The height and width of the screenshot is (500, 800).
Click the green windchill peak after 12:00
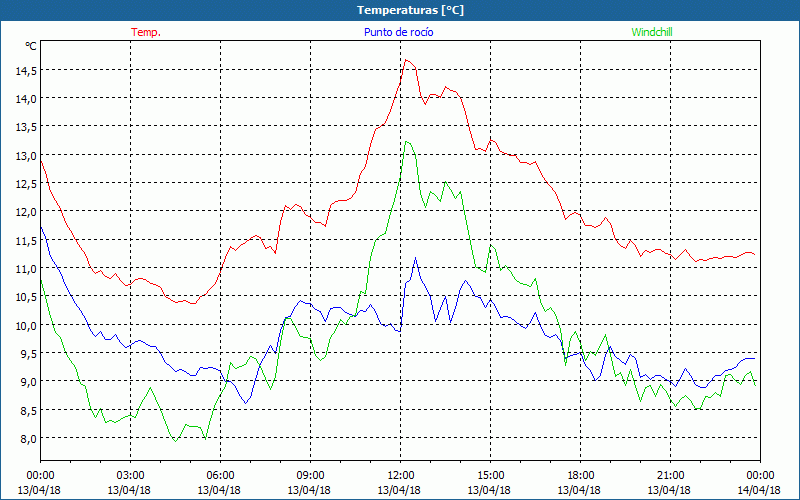click(x=406, y=142)
